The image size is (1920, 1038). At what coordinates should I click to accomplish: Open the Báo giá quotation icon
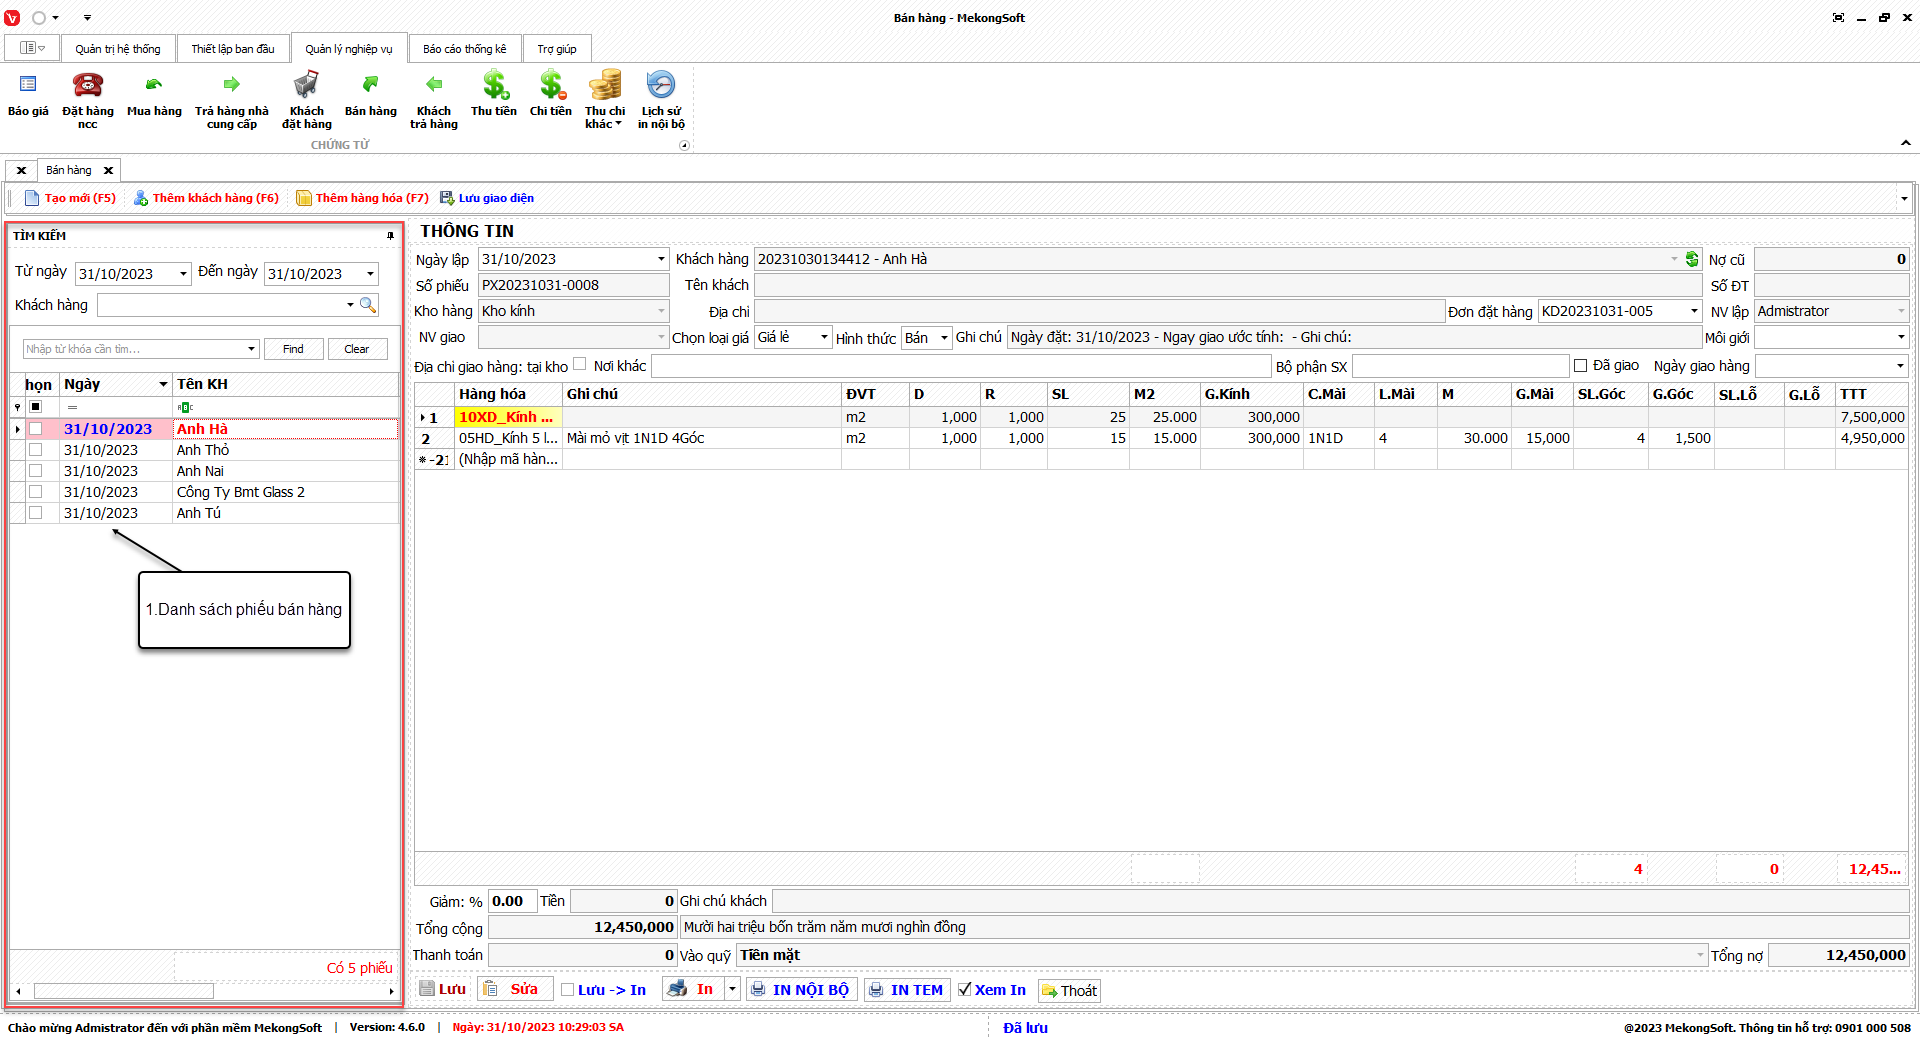(28, 86)
